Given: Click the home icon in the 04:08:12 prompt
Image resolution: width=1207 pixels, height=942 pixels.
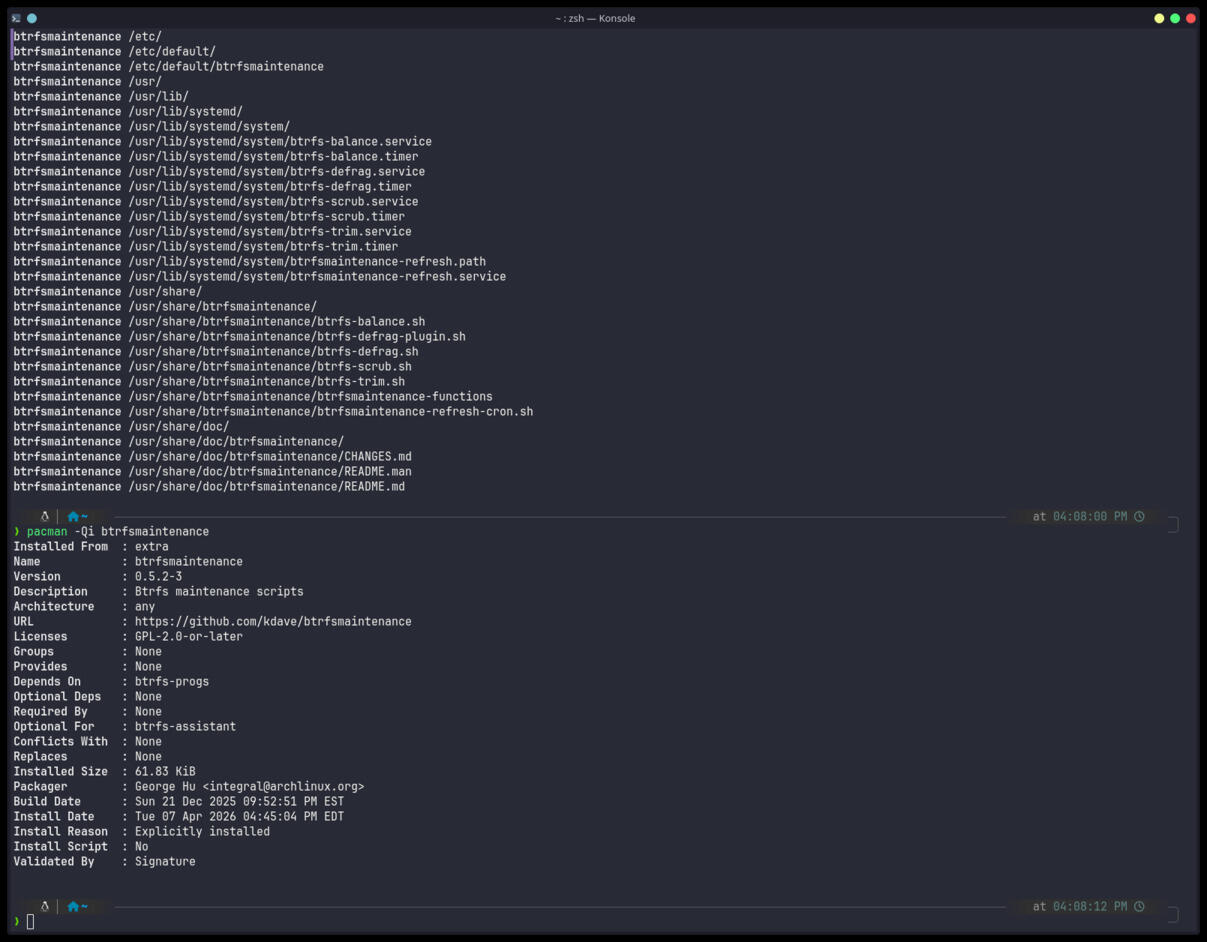Looking at the screenshot, I should click(x=73, y=906).
